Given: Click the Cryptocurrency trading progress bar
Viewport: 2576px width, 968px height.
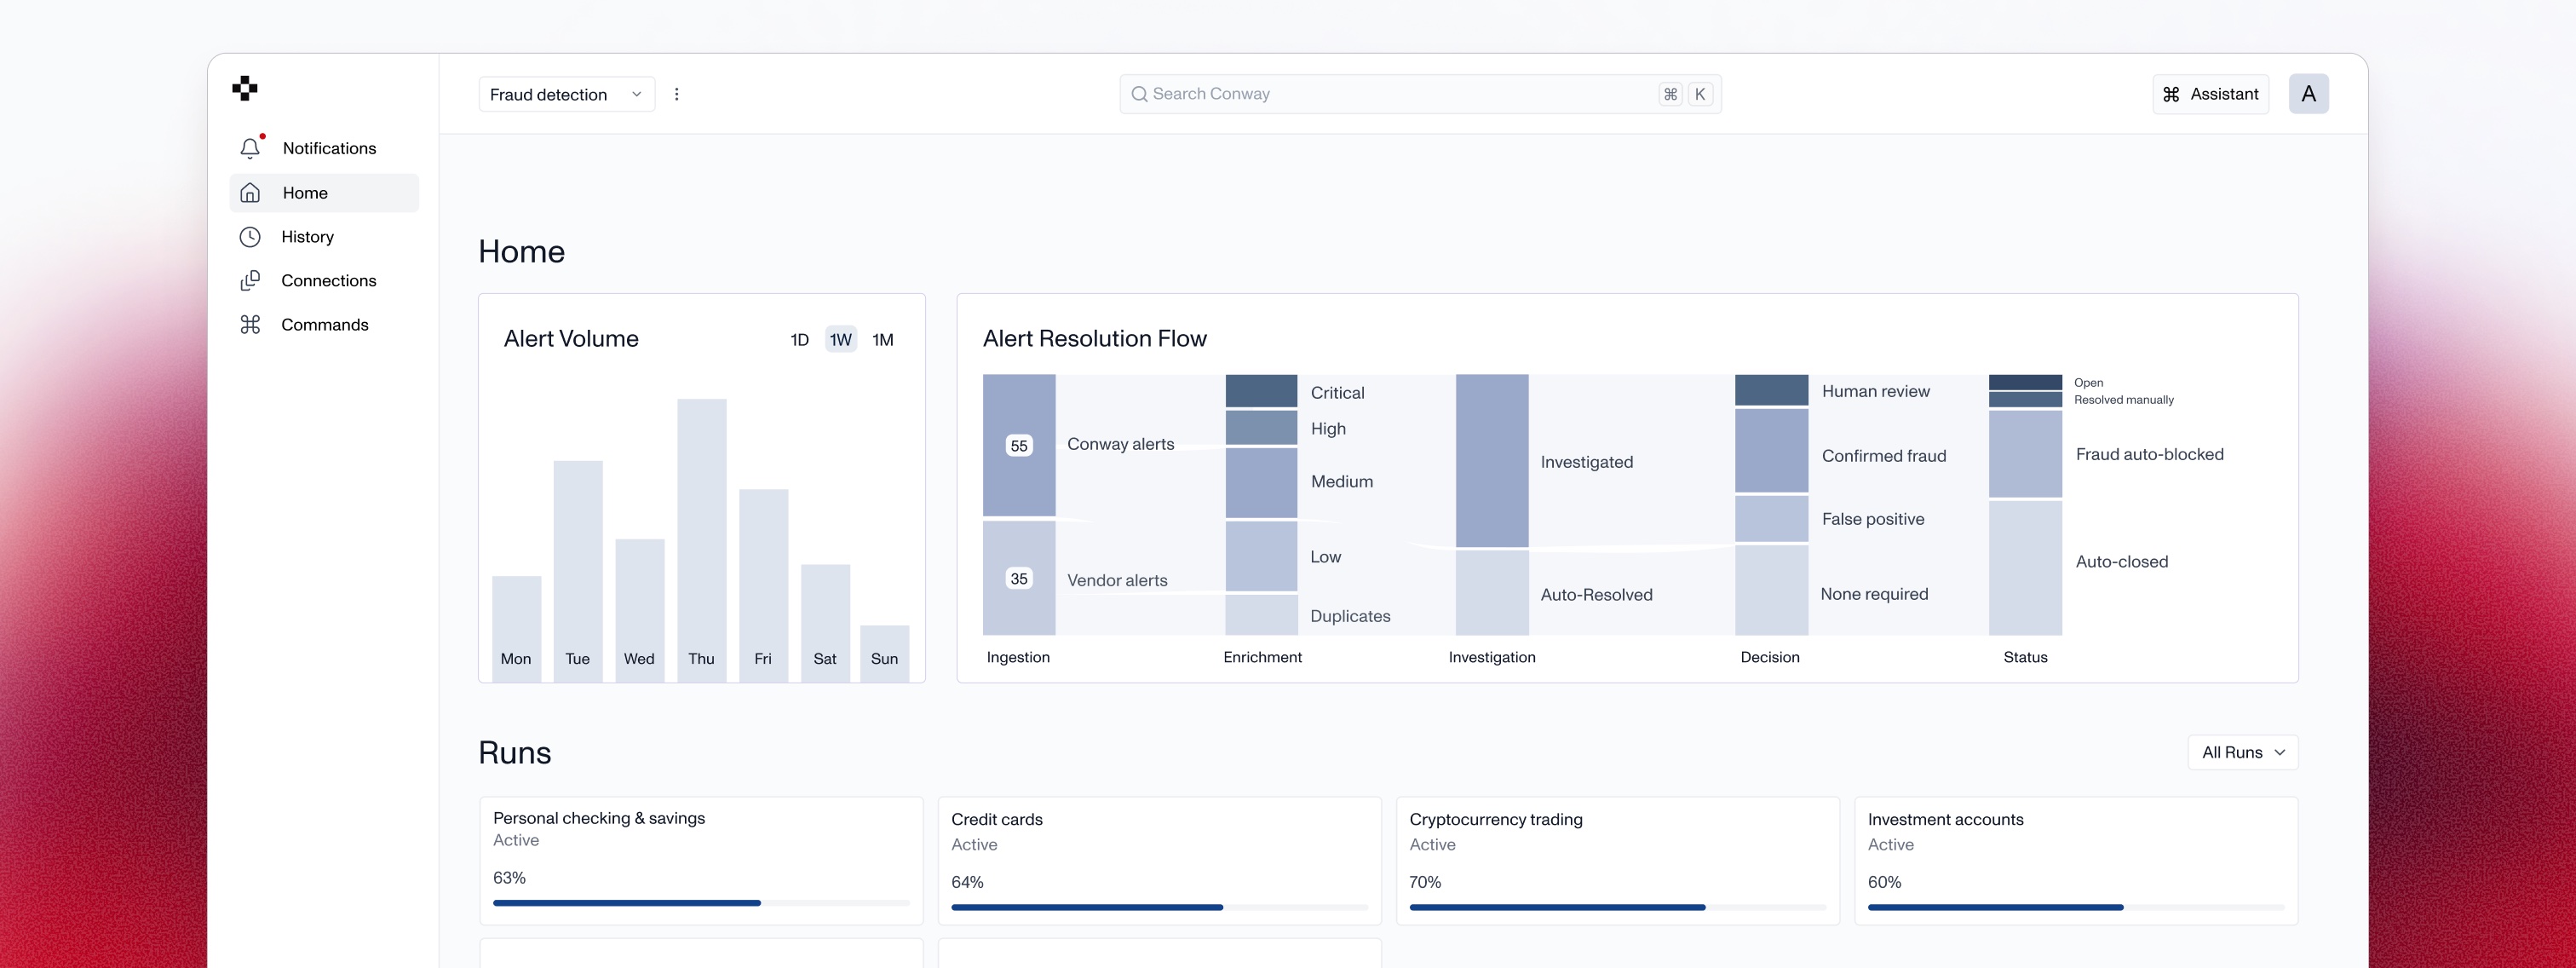Looking at the screenshot, I should pos(1616,907).
